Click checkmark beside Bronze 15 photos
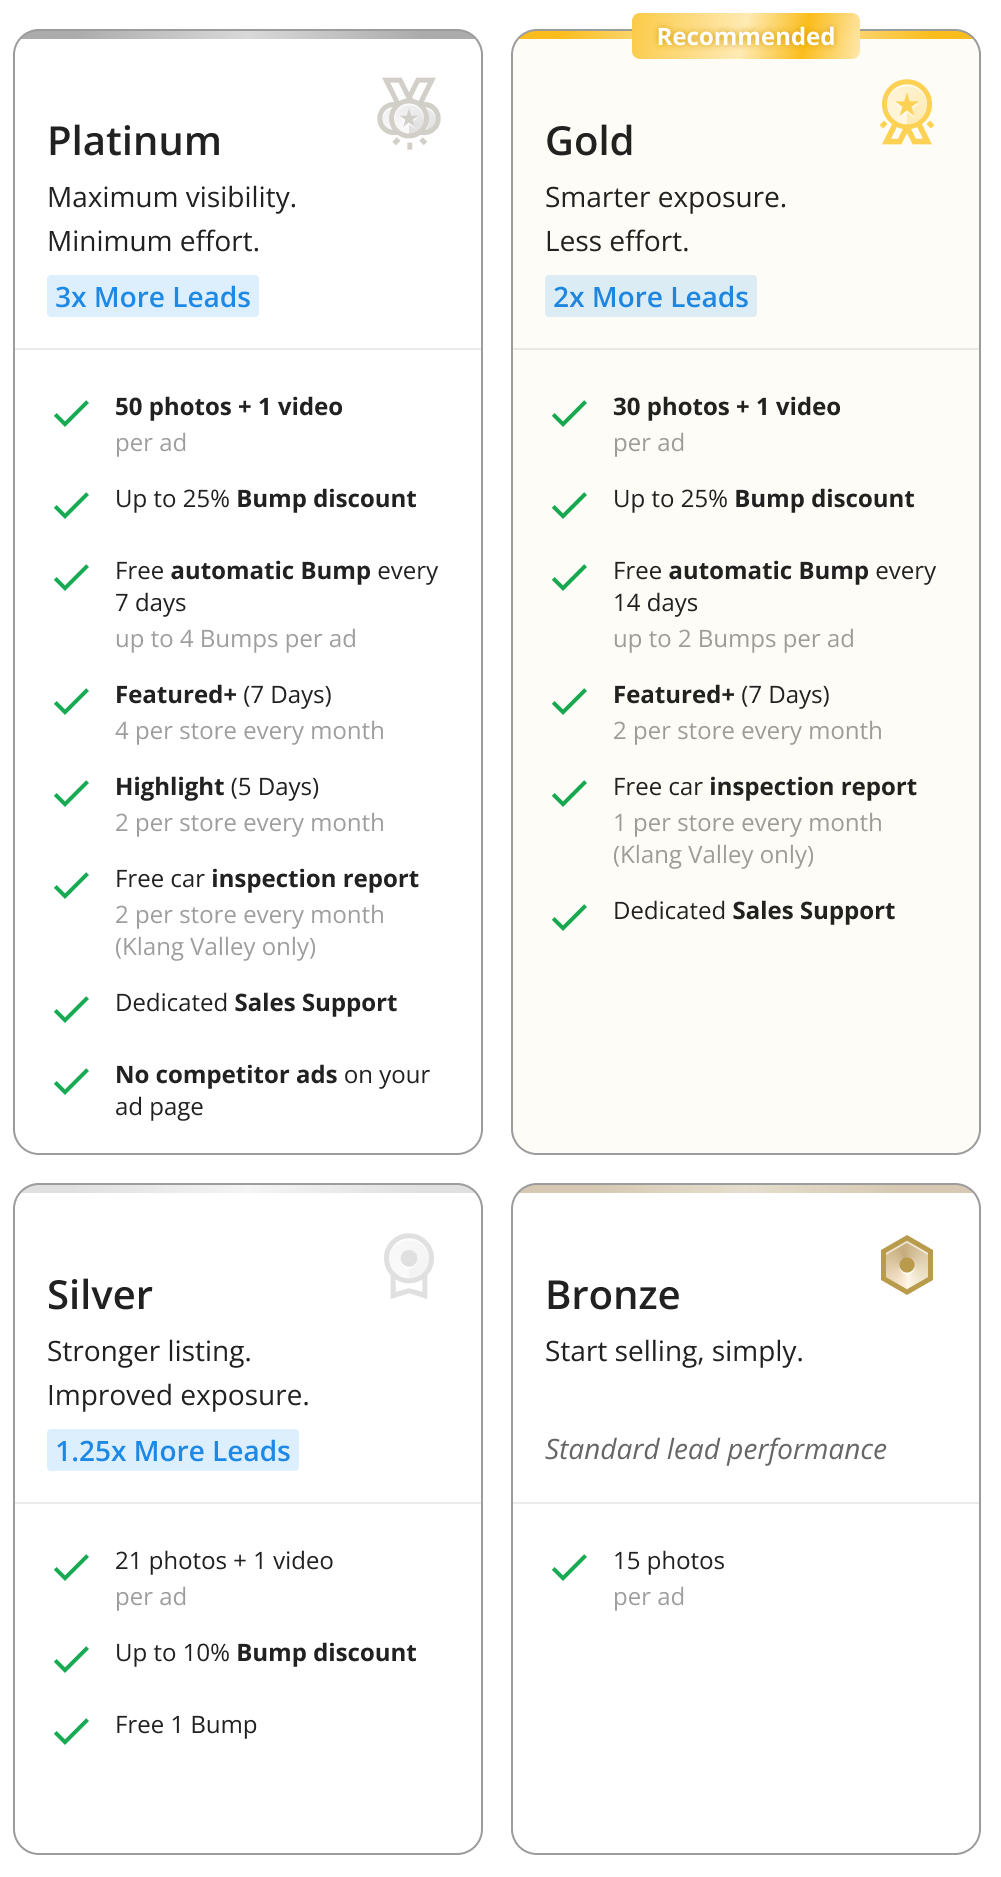Viewport: 1001px width, 1877px height. click(569, 1567)
